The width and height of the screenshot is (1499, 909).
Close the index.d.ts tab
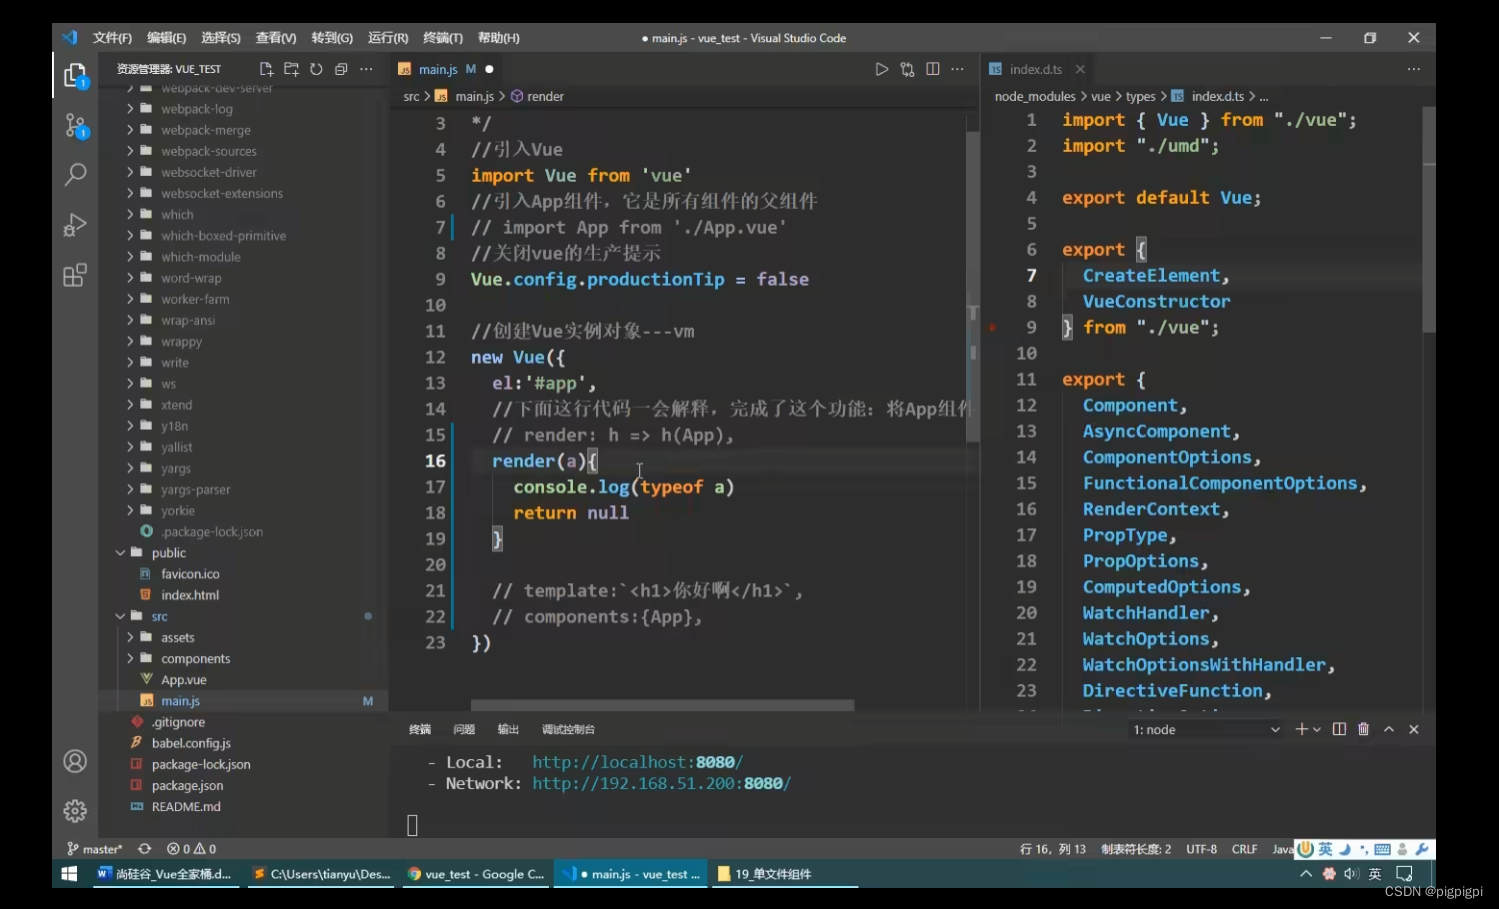(1080, 69)
